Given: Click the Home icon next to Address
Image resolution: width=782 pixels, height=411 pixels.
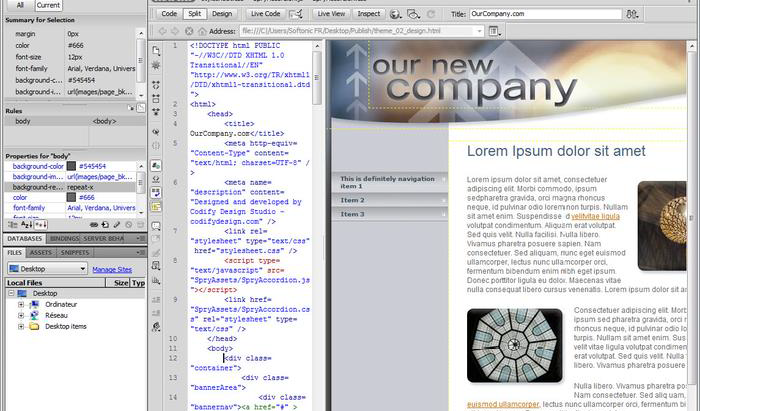Looking at the screenshot, I should pyautogui.click(x=202, y=31).
